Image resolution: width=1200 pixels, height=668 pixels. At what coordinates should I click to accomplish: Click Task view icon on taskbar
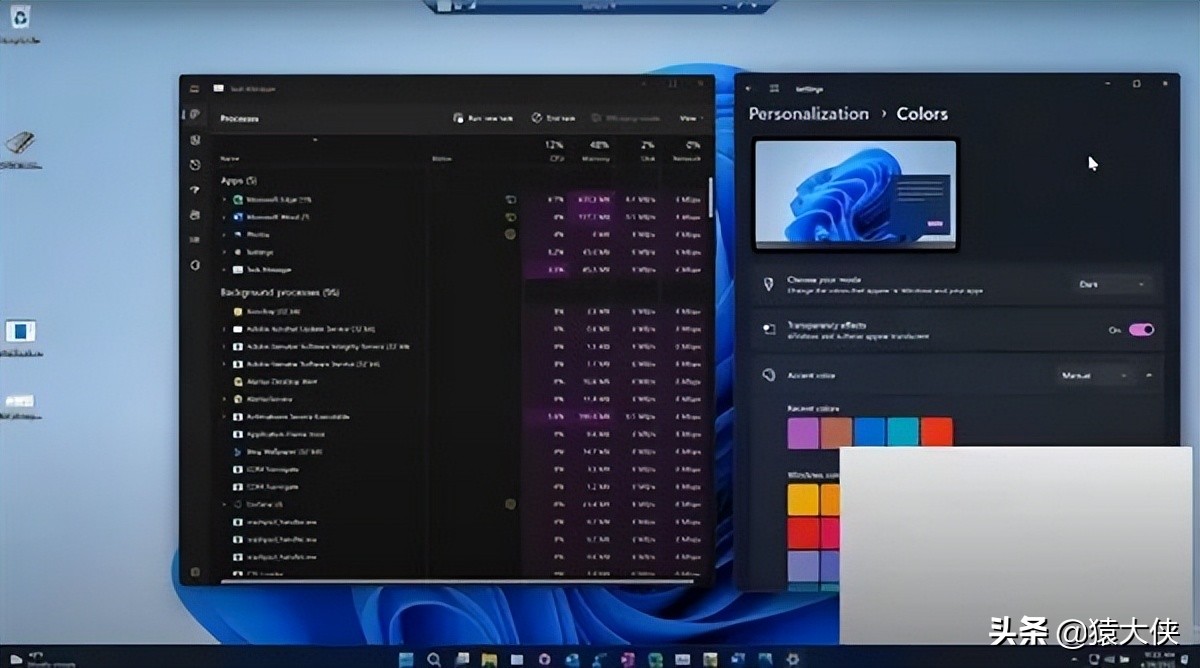tap(461, 658)
